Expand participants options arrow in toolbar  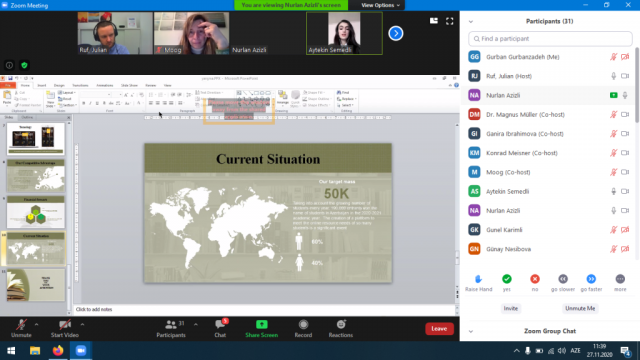point(196,325)
